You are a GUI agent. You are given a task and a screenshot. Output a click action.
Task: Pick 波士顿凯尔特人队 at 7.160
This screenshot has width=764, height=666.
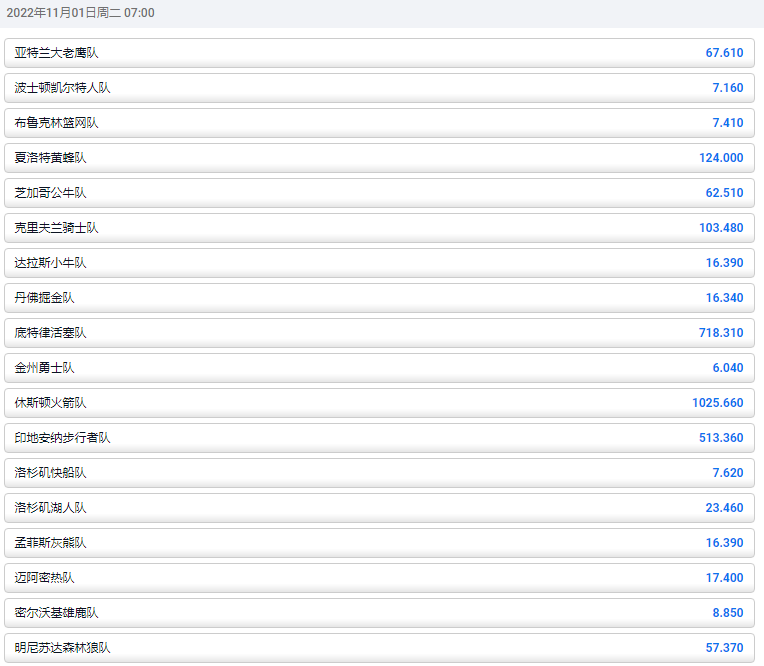(x=379, y=88)
